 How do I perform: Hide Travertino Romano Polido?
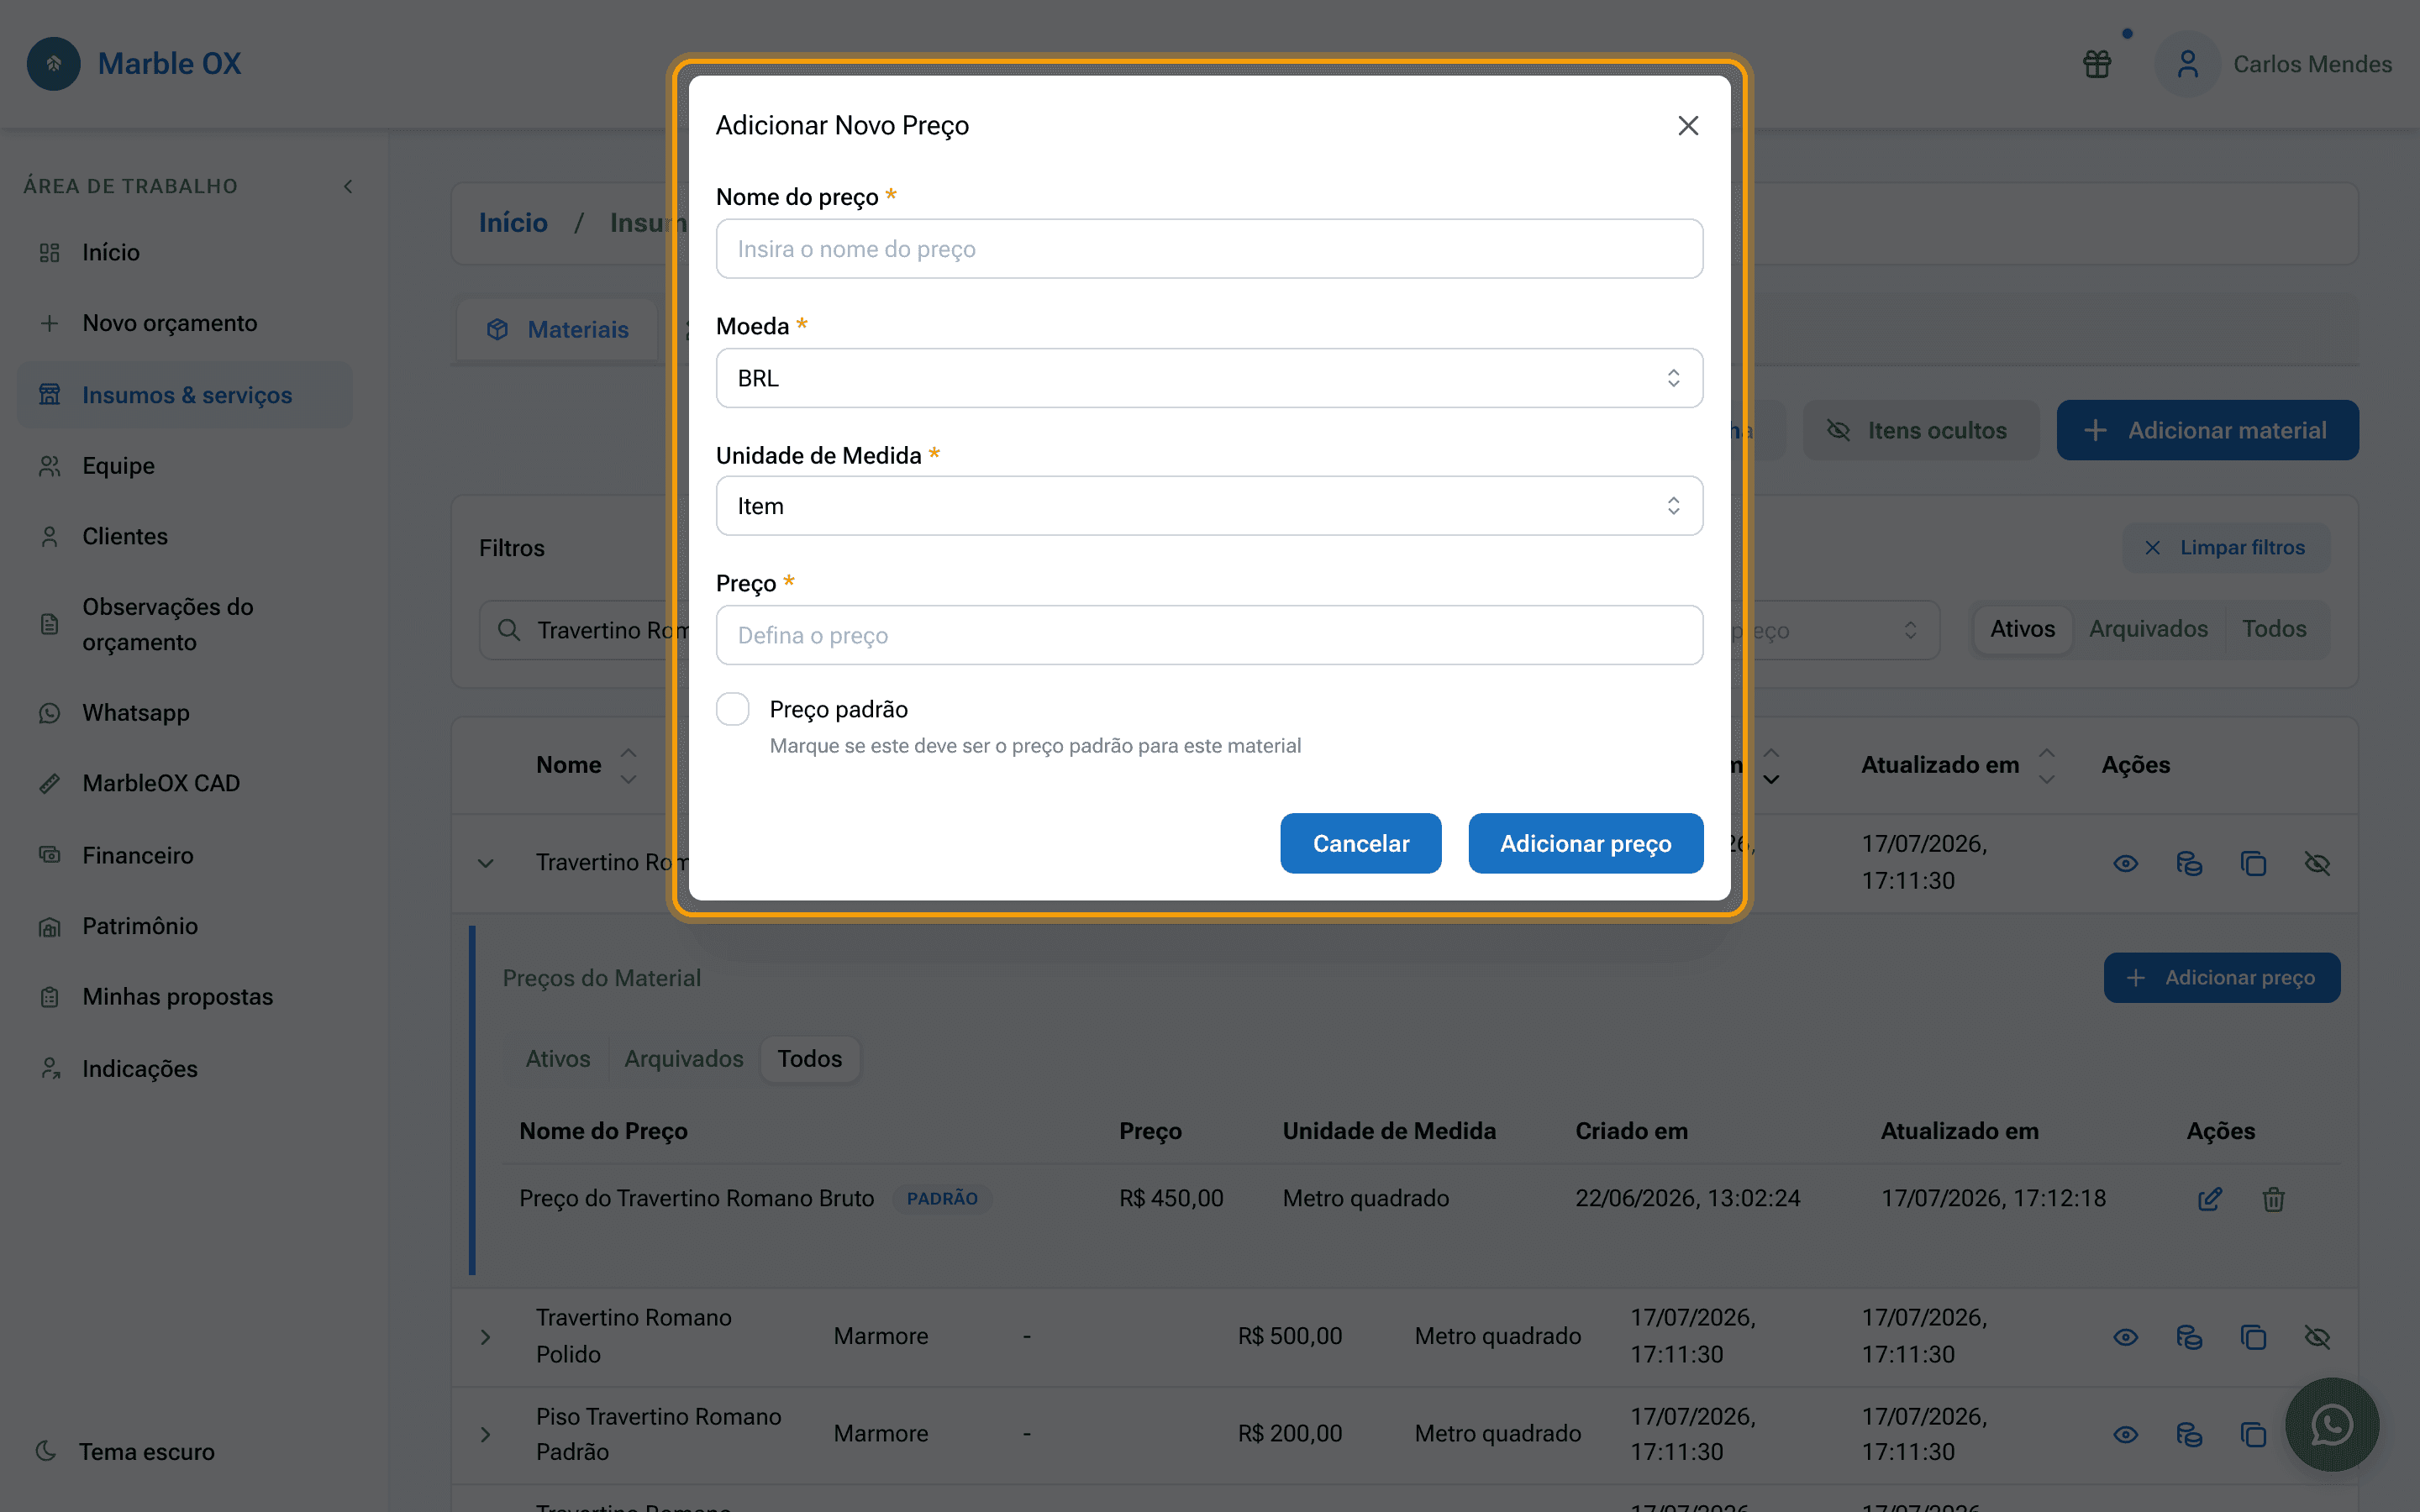click(2317, 1337)
